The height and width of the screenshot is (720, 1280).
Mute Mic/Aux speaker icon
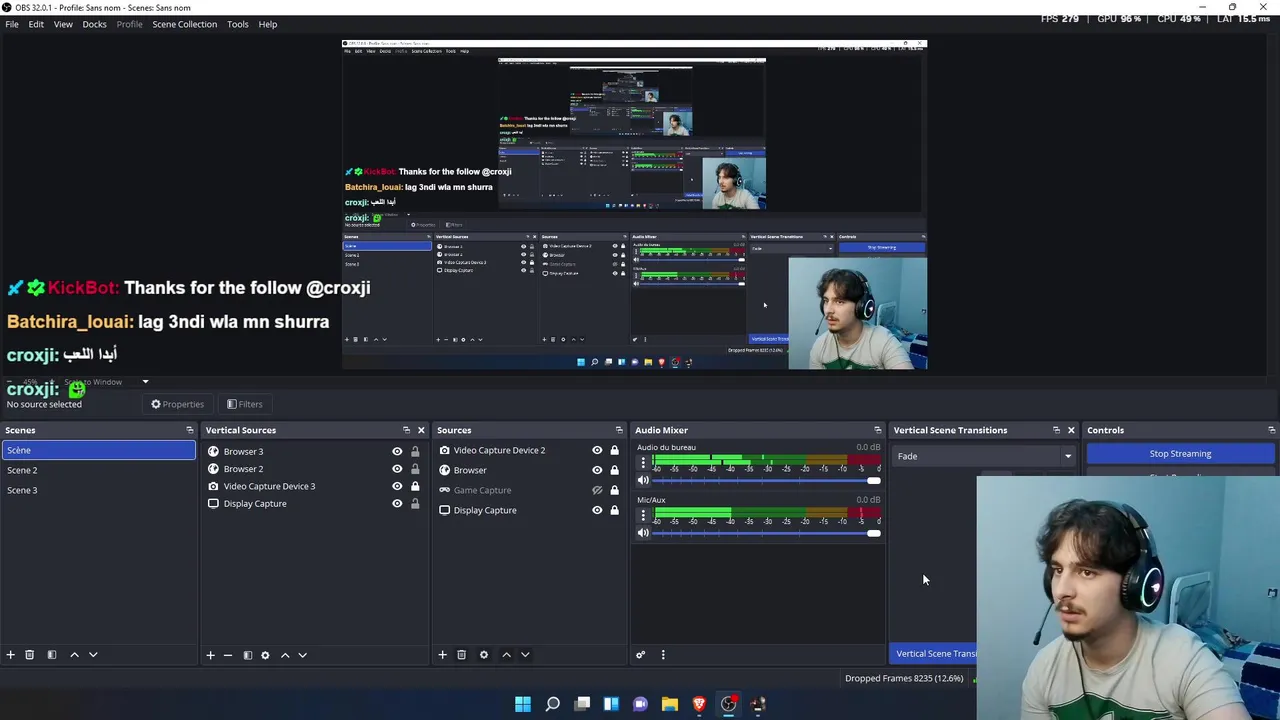[x=643, y=533]
